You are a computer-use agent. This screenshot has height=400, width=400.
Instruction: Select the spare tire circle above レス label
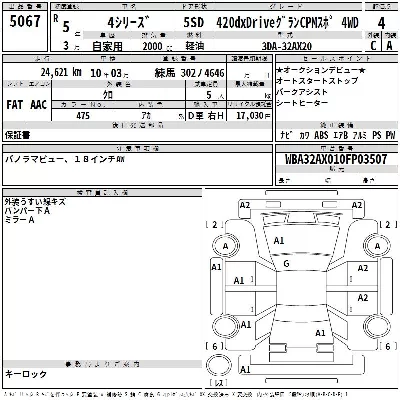pos(219,365)
